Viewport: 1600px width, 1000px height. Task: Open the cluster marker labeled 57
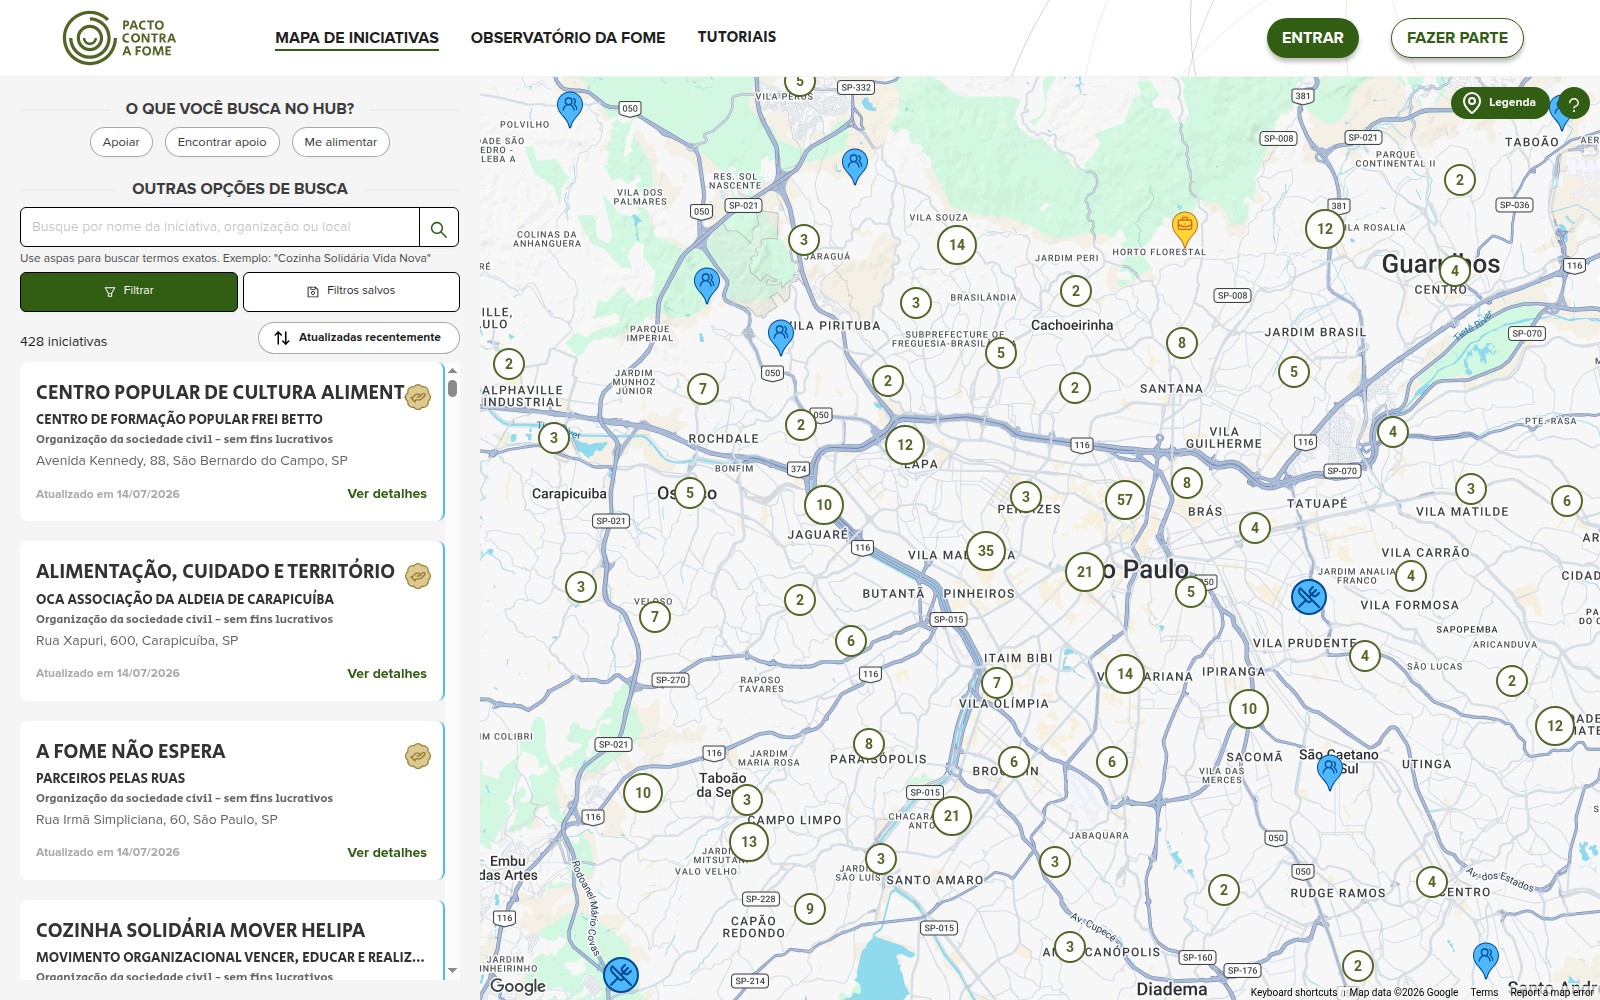(1125, 500)
